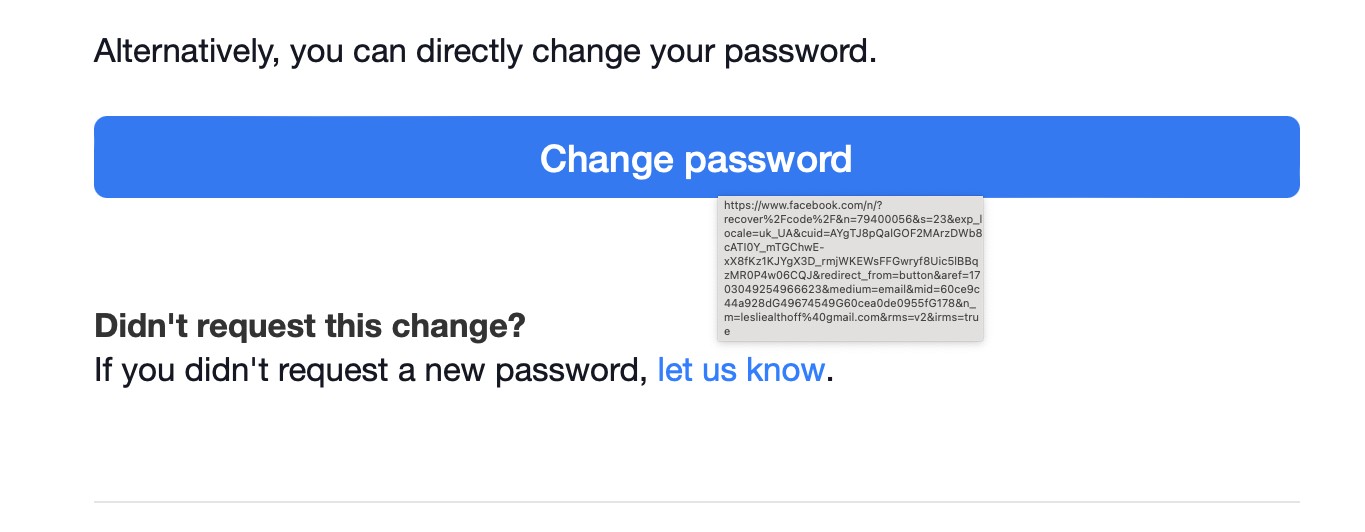Click the blue Change password button
The height and width of the screenshot is (532, 1365).
click(696, 157)
